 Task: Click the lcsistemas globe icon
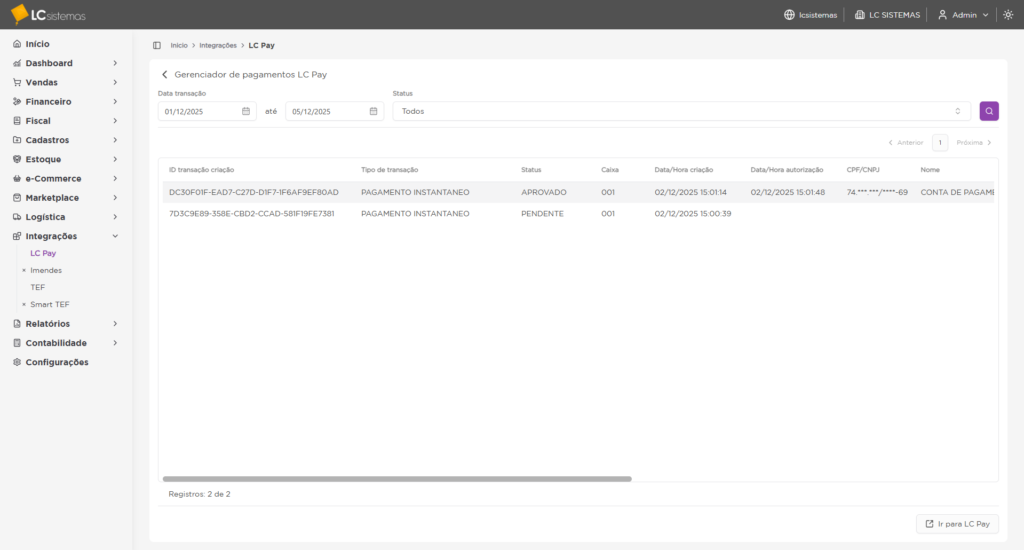tap(789, 15)
